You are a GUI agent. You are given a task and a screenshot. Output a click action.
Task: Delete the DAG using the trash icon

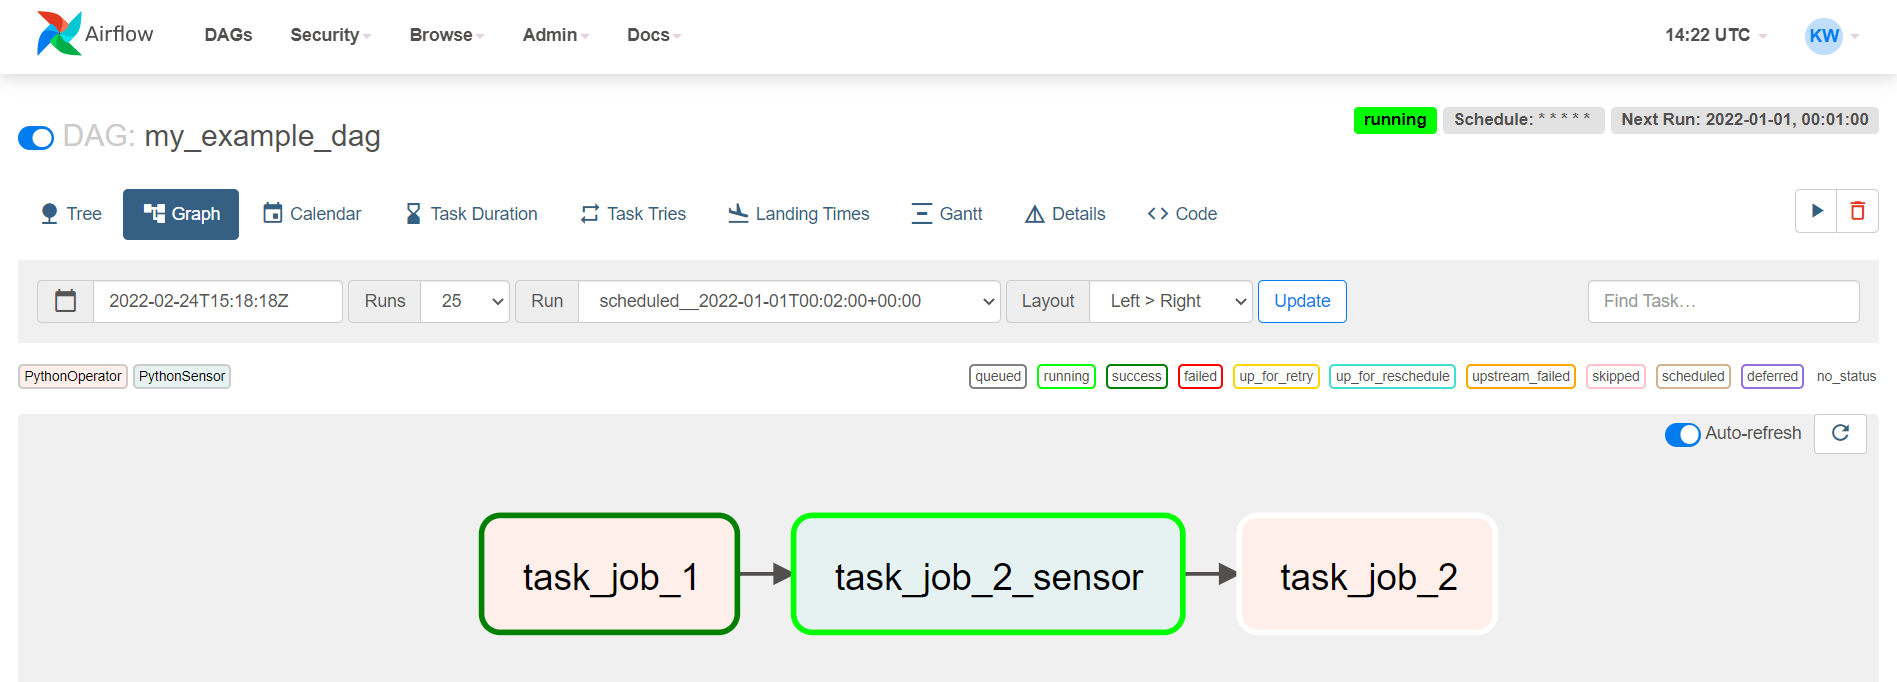[1857, 211]
